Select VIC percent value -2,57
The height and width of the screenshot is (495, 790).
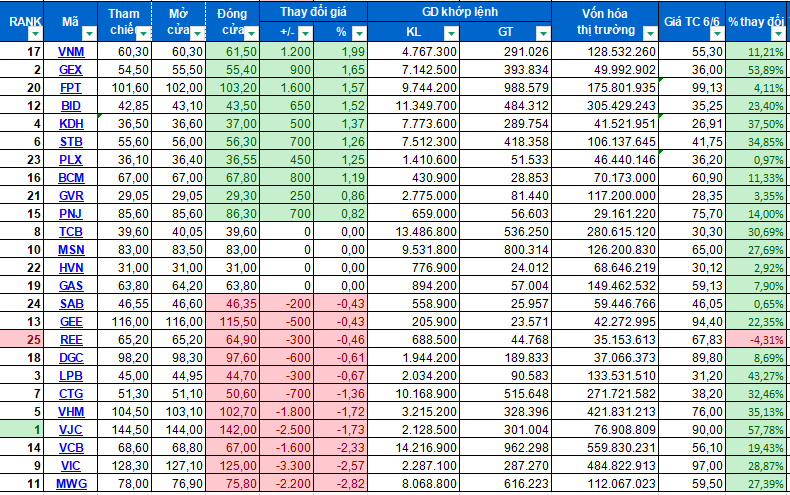coord(341,466)
